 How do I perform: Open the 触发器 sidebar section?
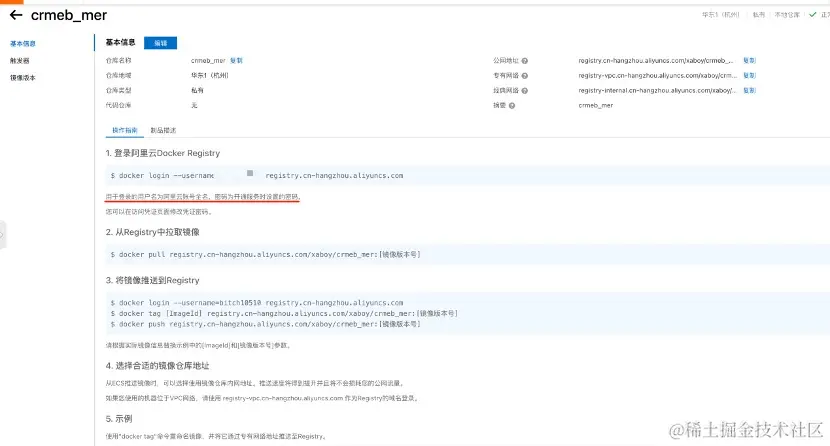20,60
